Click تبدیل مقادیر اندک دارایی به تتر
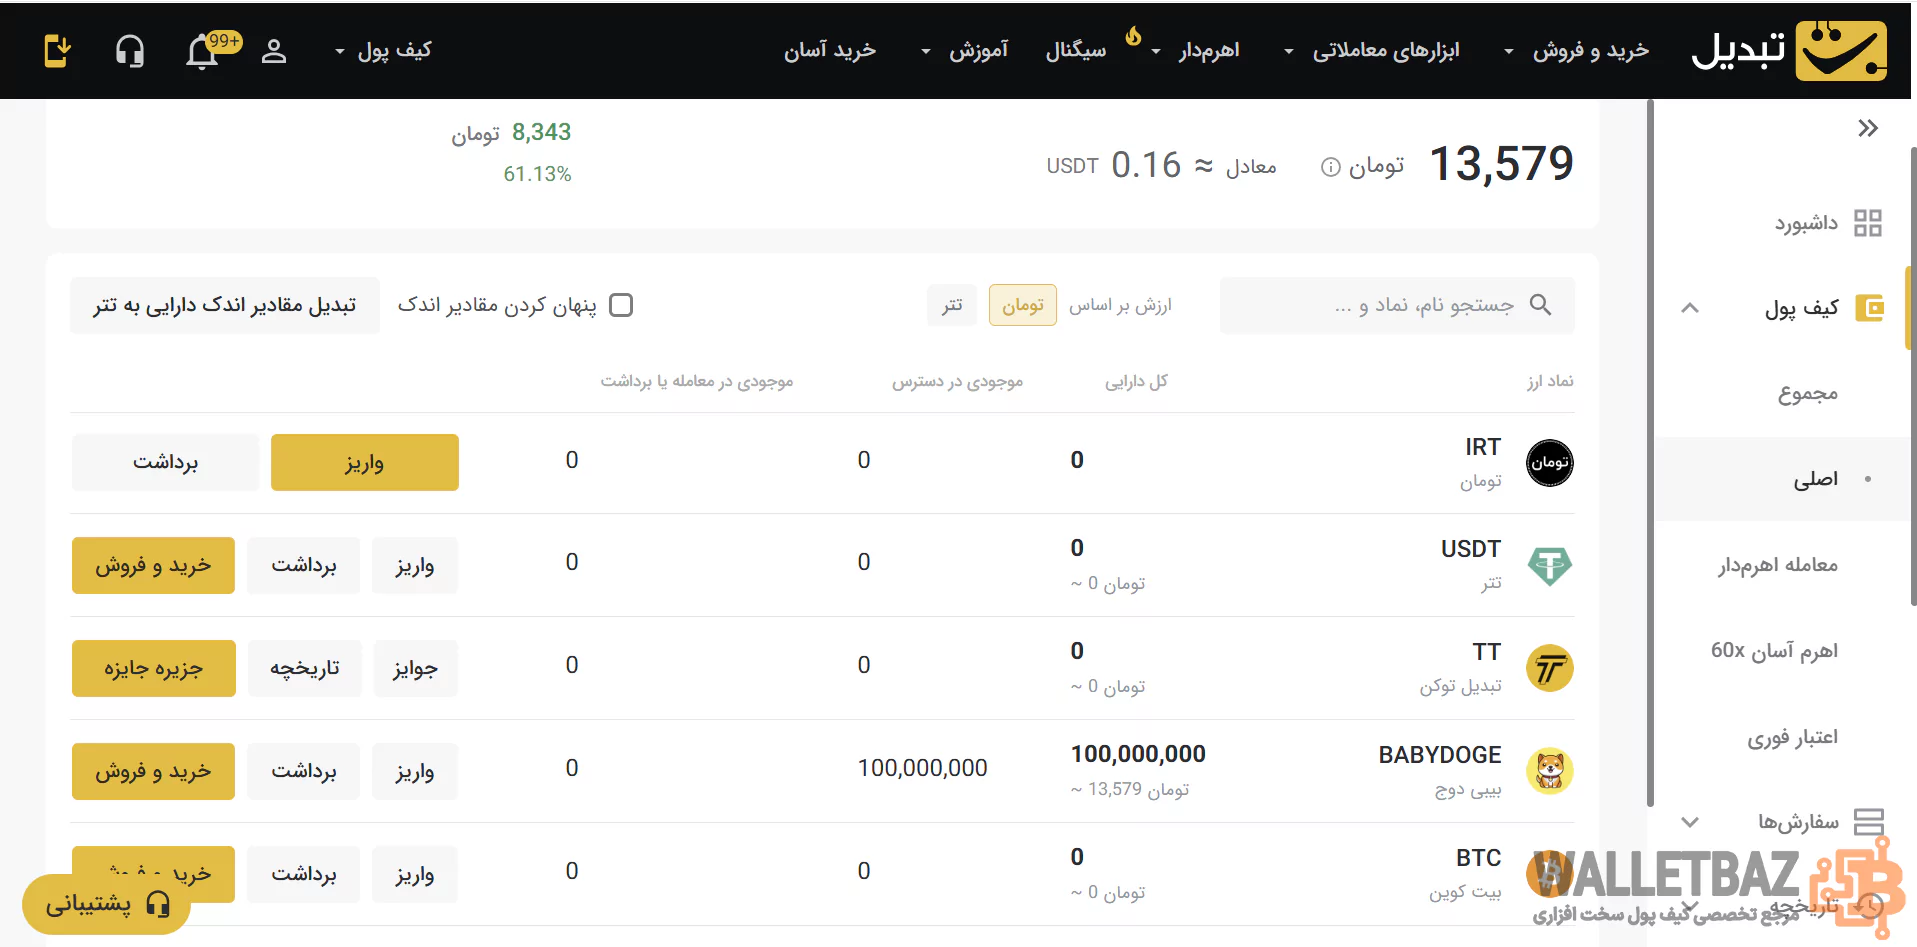1917x947 pixels. (225, 305)
